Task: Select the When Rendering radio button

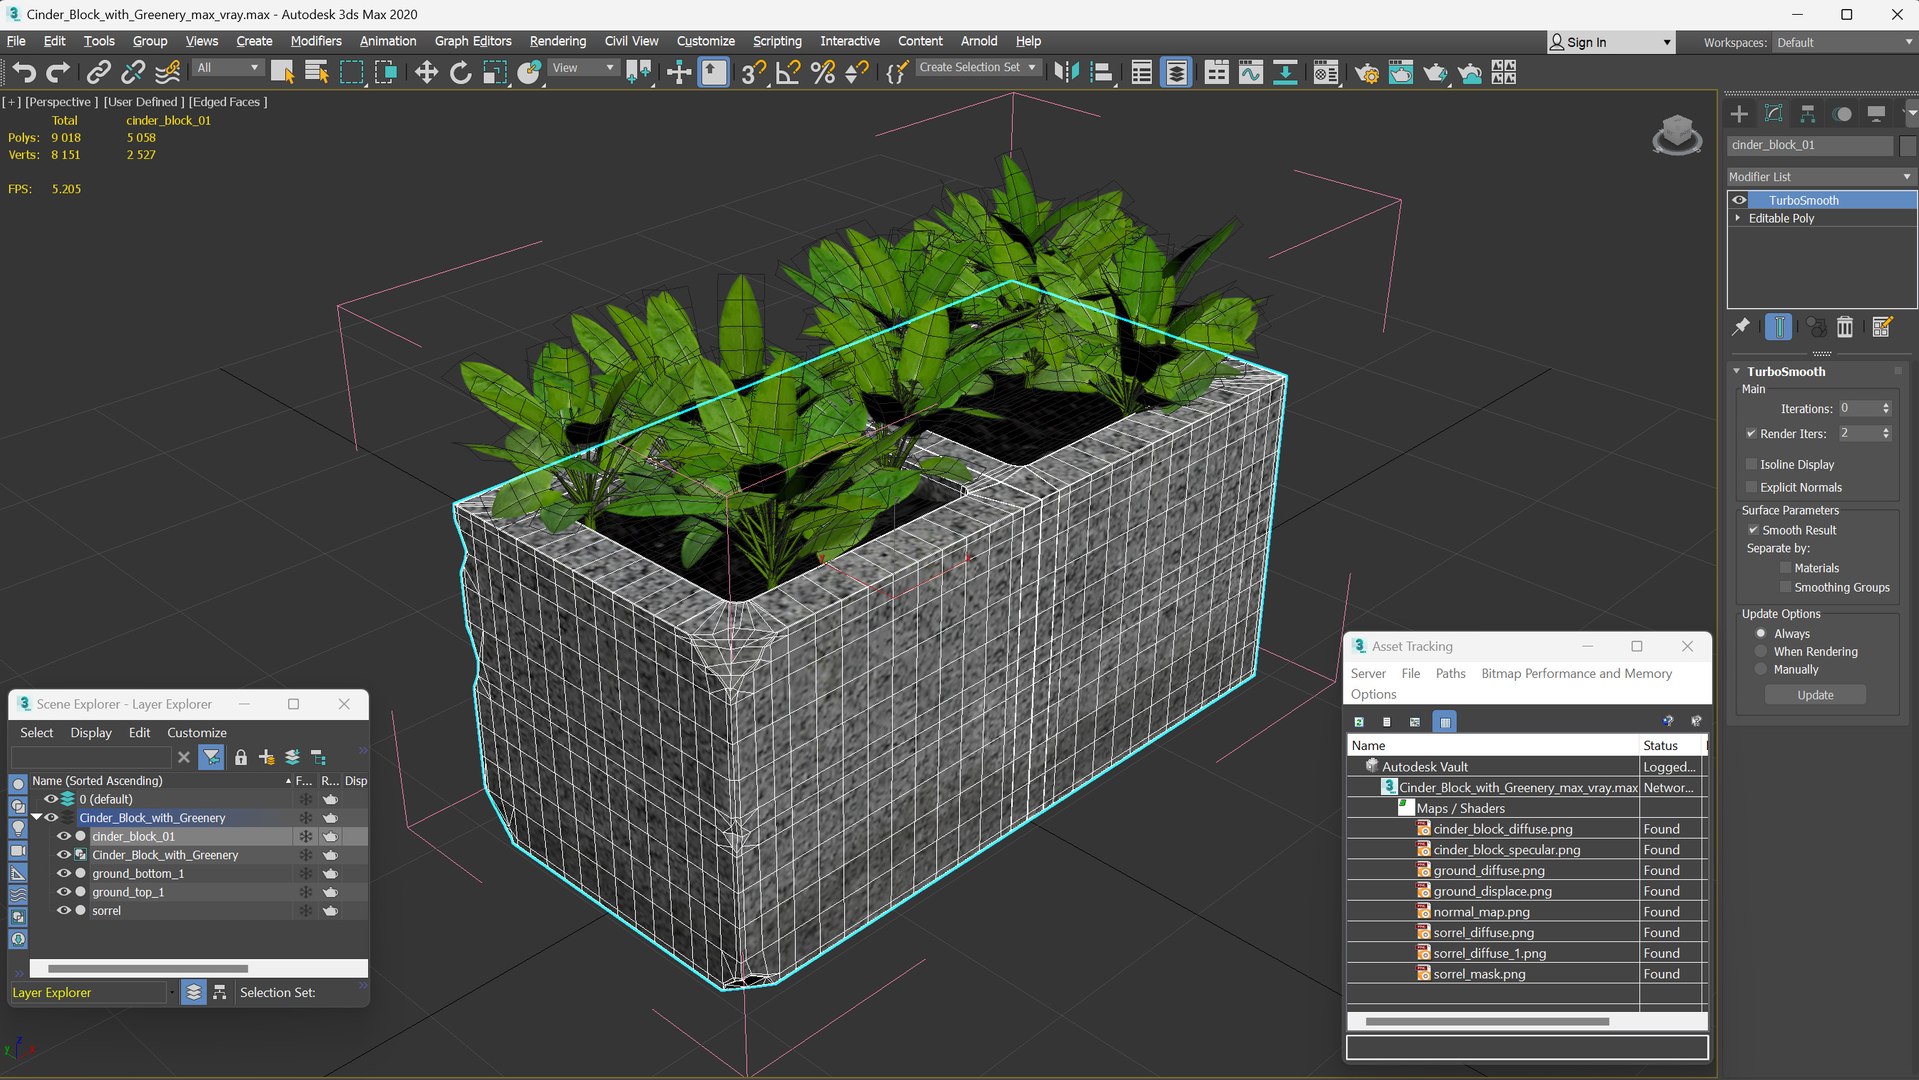Action: [x=1761, y=651]
